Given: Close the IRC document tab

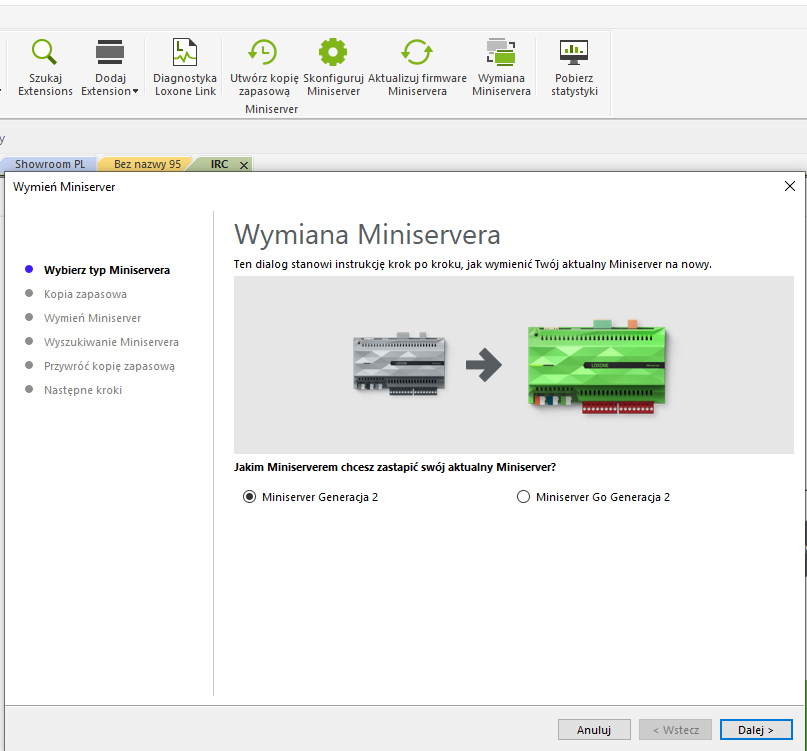Looking at the screenshot, I should (242, 165).
